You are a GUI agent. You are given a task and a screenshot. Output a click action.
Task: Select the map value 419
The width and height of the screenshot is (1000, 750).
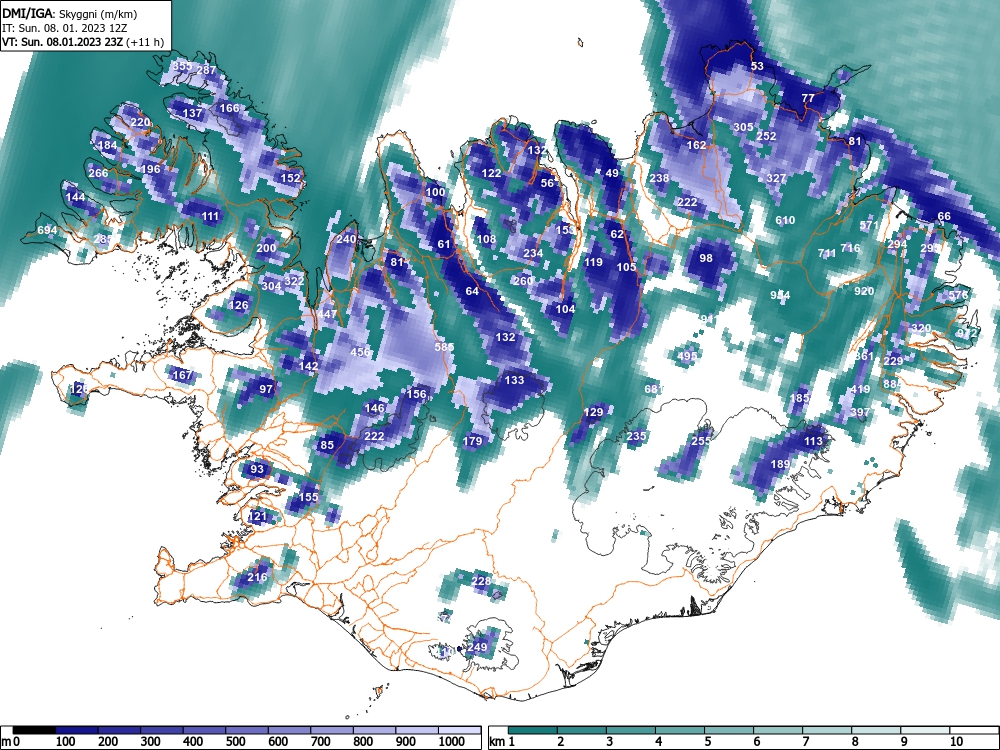pyautogui.click(x=860, y=389)
